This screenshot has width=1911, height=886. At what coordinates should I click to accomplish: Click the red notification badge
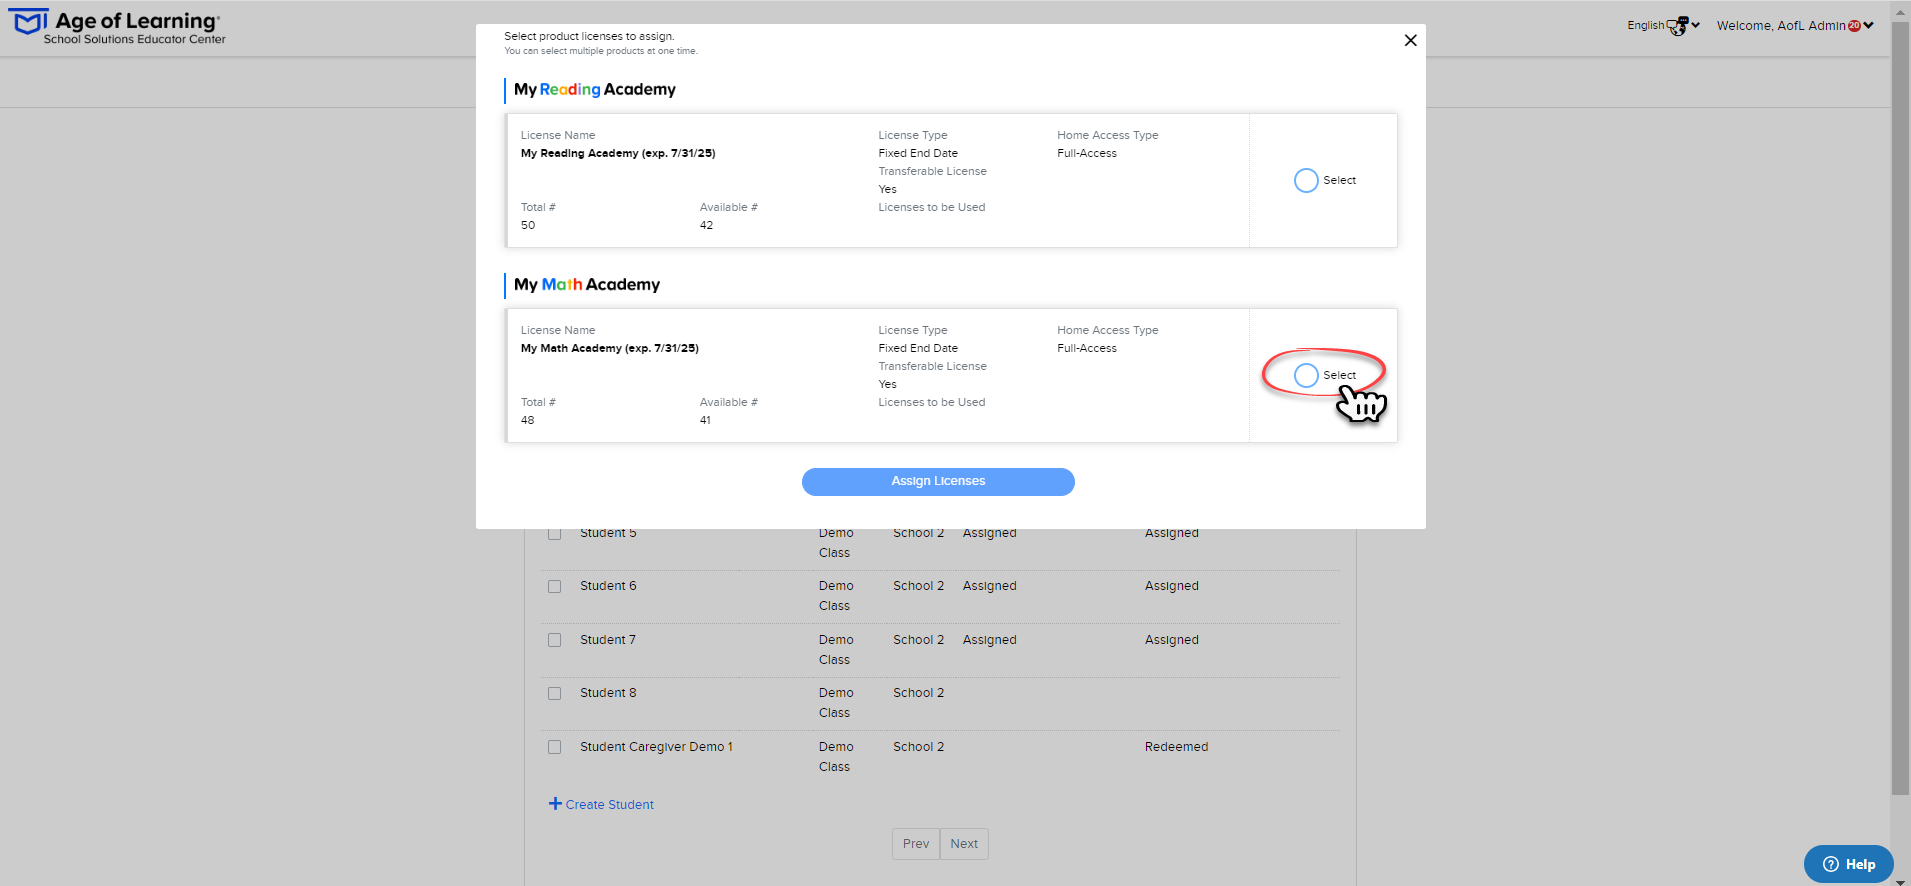(x=1854, y=26)
